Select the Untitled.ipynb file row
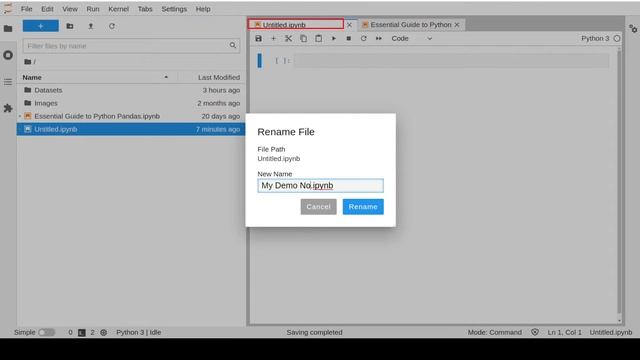Screen dimensions: 640x360 coord(131,129)
